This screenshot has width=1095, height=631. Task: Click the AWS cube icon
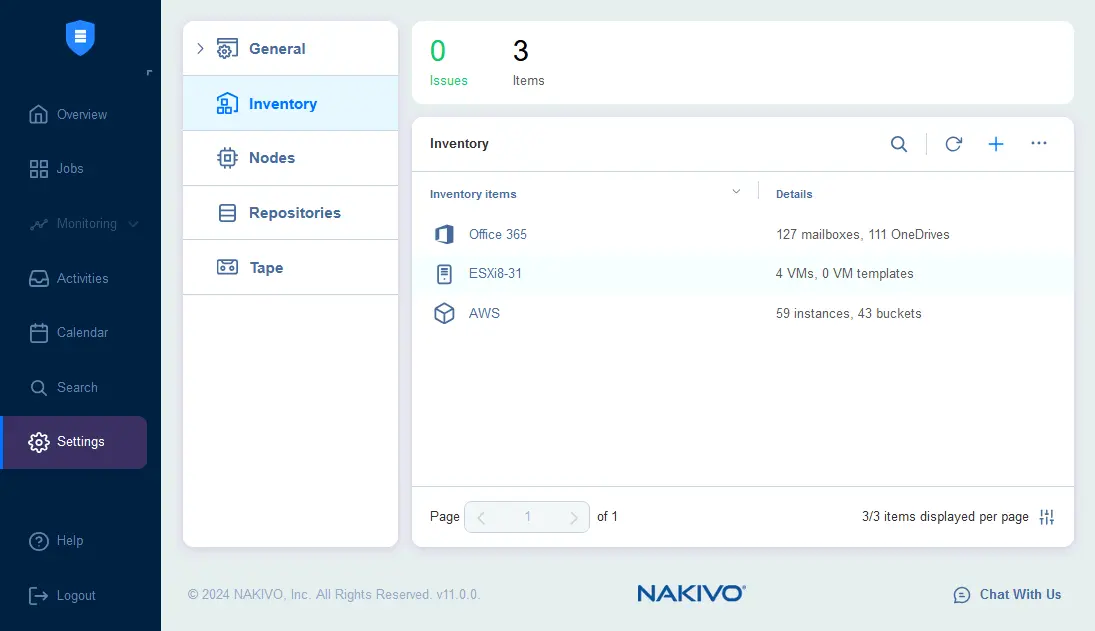click(444, 313)
